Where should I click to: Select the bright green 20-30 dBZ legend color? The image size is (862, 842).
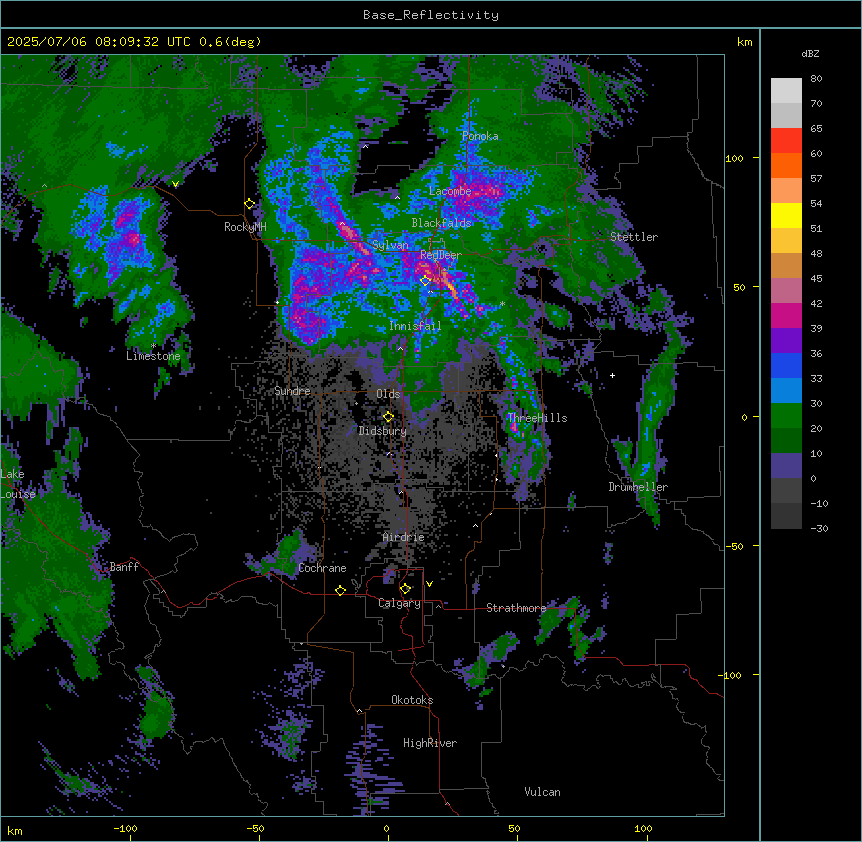[786, 416]
